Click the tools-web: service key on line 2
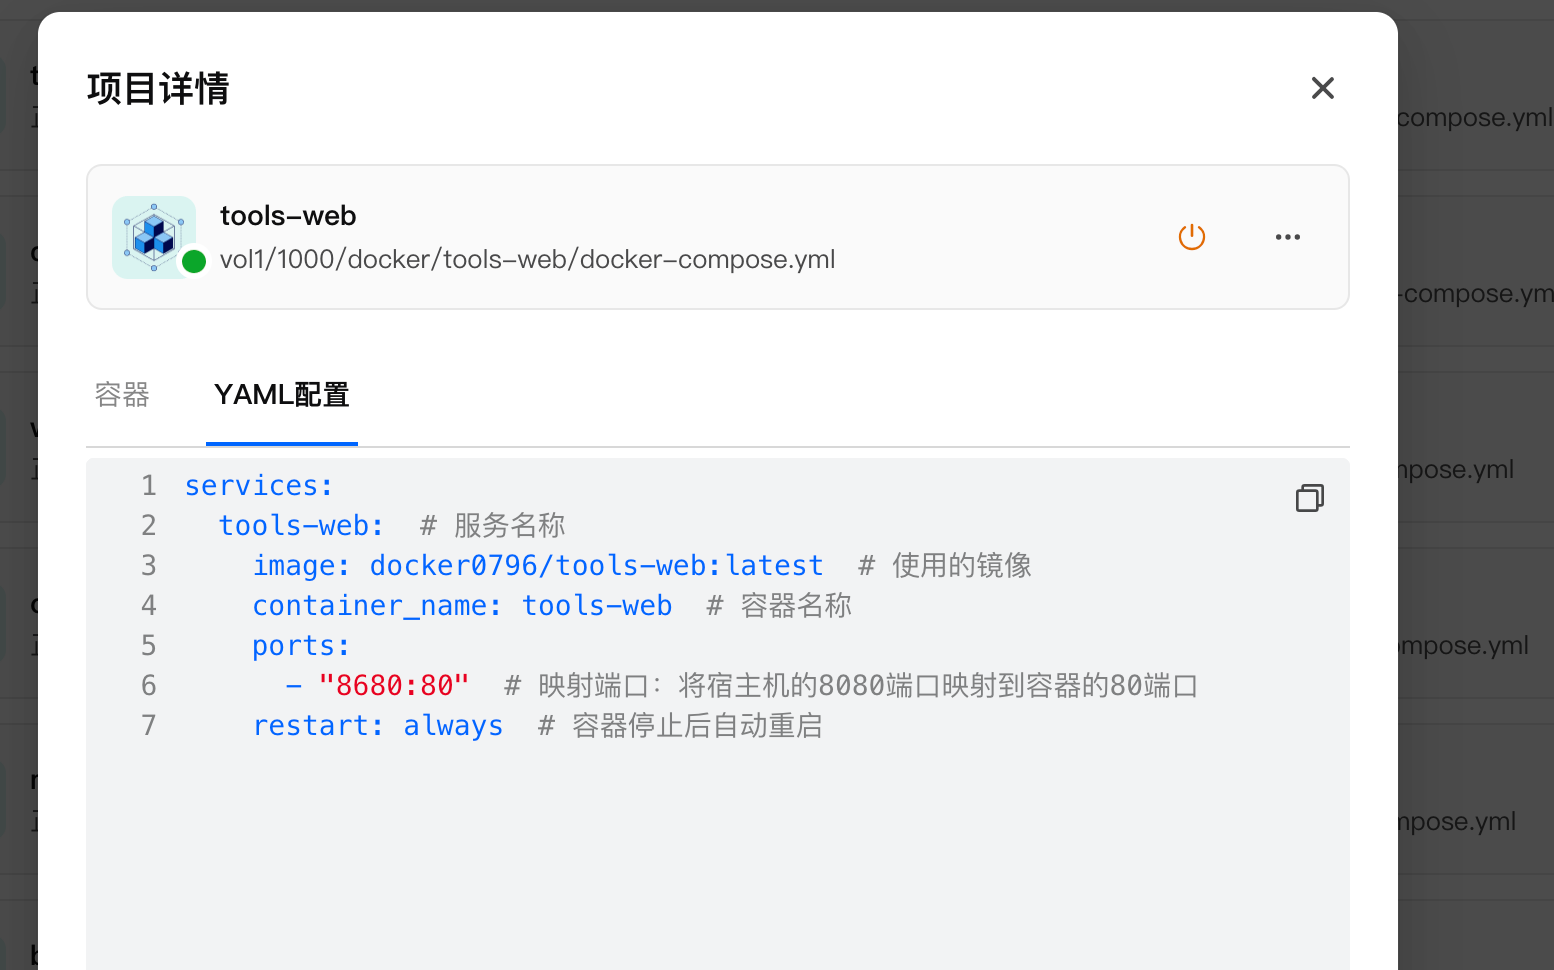The width and height of the screenshot is (1554, 970). click(301, 526)
